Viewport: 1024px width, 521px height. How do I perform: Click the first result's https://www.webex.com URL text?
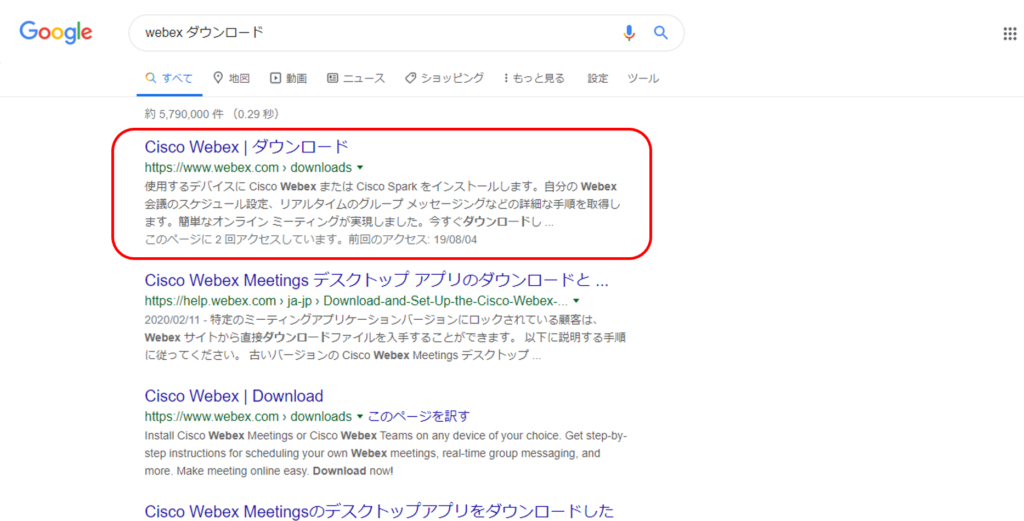(212, 168)
